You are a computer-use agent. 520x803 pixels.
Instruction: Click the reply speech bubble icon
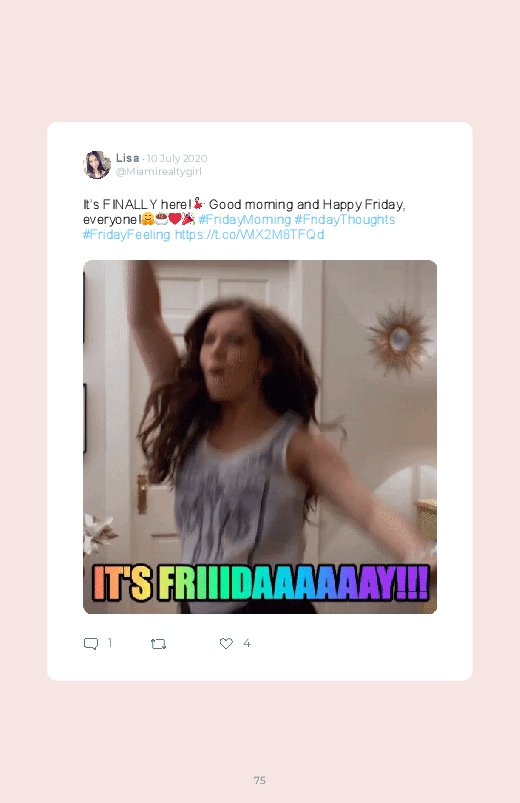point(91,644)
